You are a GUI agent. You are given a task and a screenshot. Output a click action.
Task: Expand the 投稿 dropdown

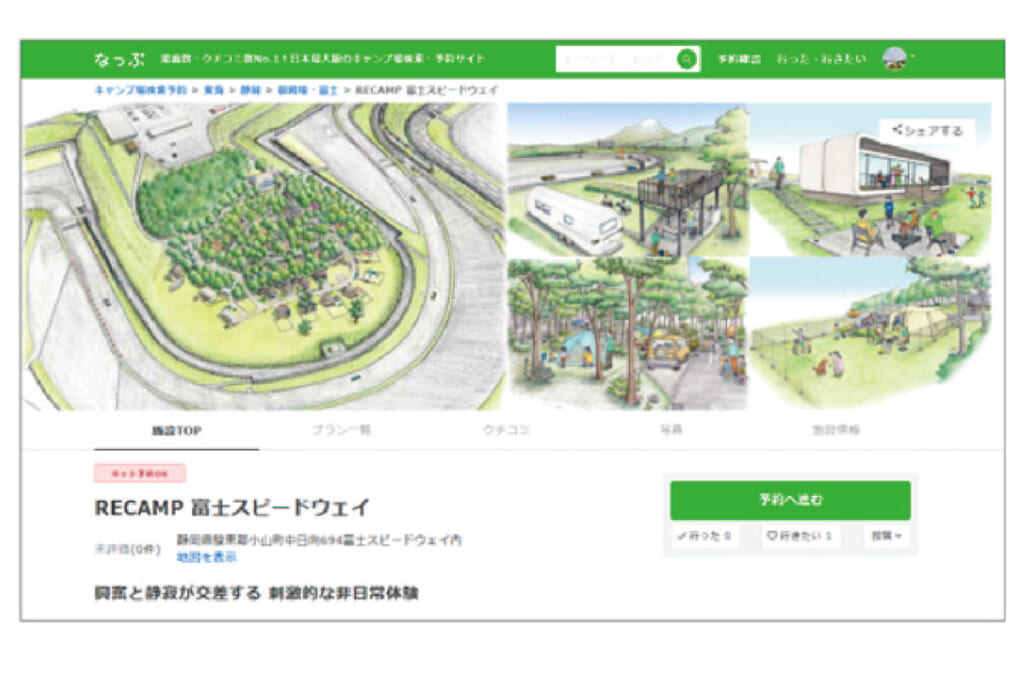point(886,536)
